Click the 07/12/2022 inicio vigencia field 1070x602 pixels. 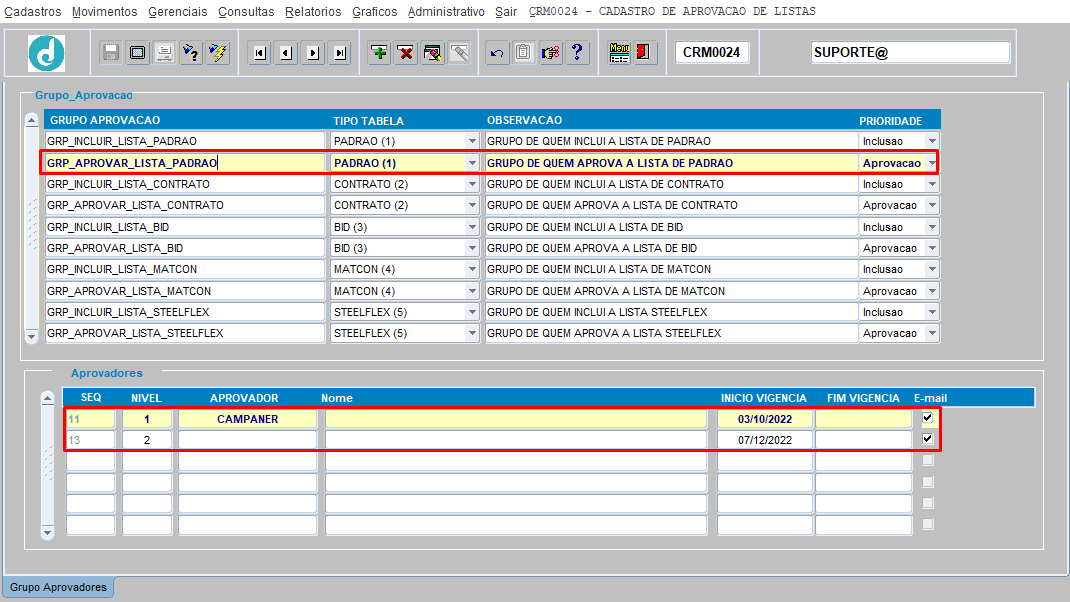tap(765, 440)
